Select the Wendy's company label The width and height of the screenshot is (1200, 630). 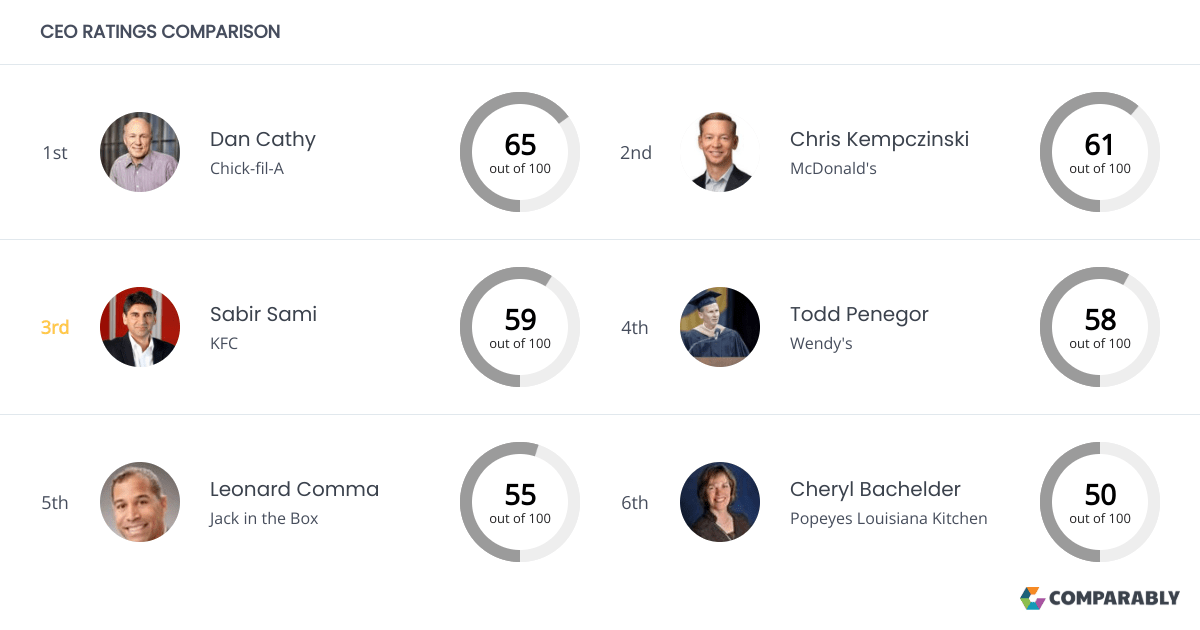(821, 343)
